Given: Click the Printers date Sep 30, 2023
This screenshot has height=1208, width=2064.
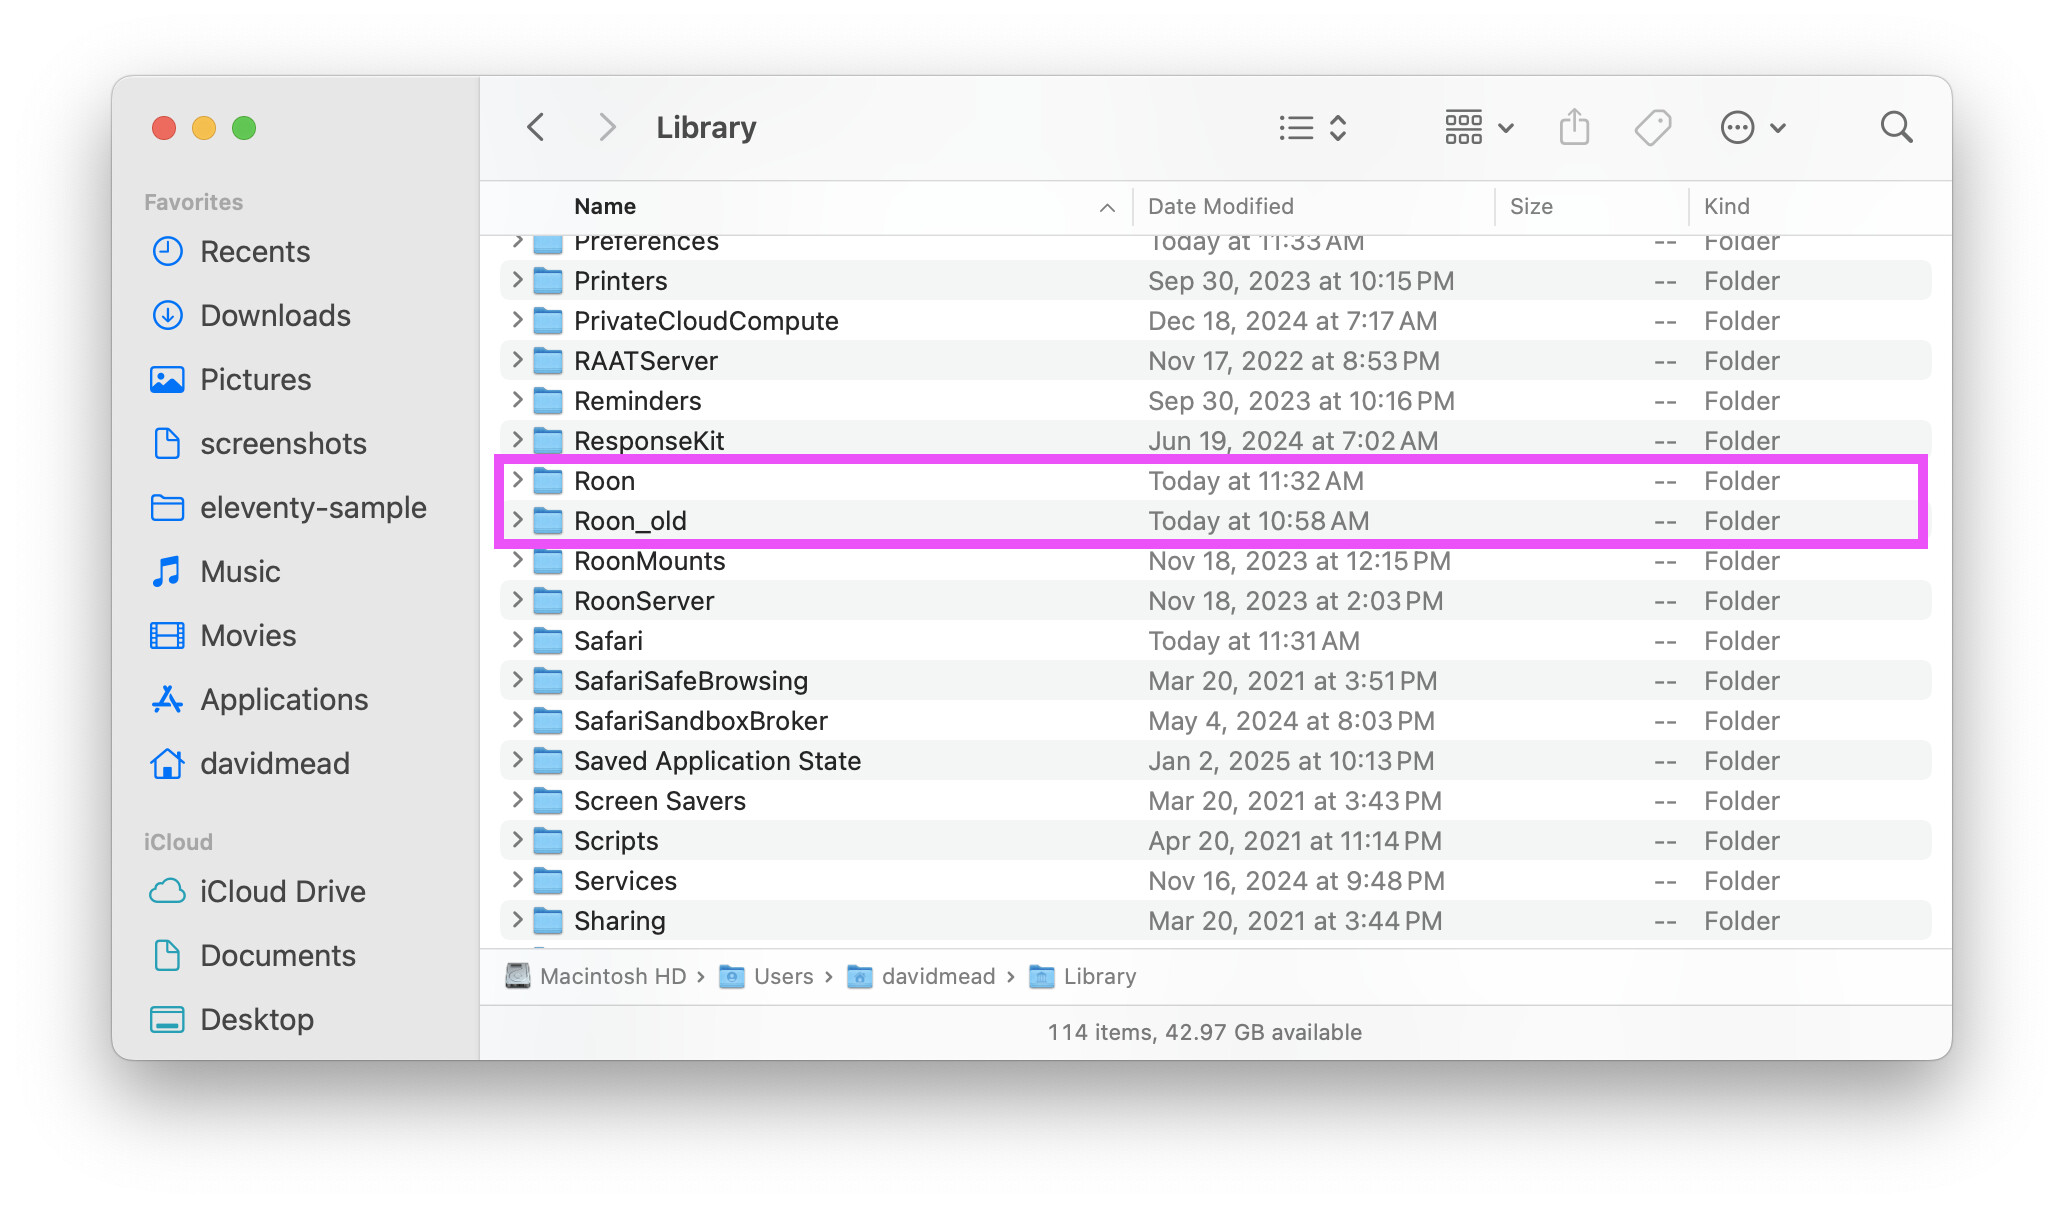Looking at the screenshot, I should [1301, 281].
